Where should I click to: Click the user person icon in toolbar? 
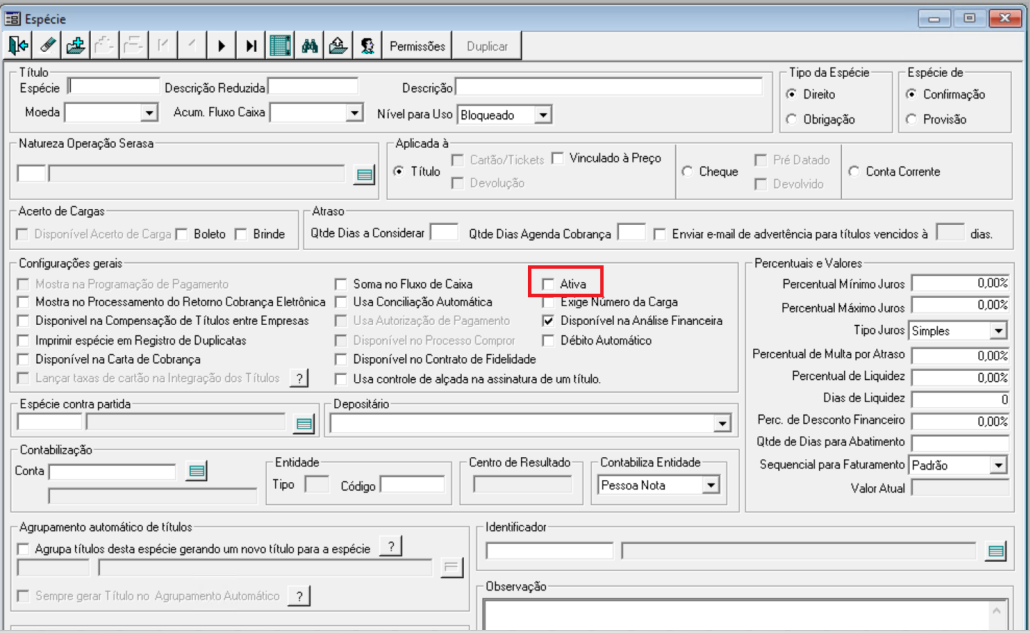pyautogui.click(x=367, y=46)
